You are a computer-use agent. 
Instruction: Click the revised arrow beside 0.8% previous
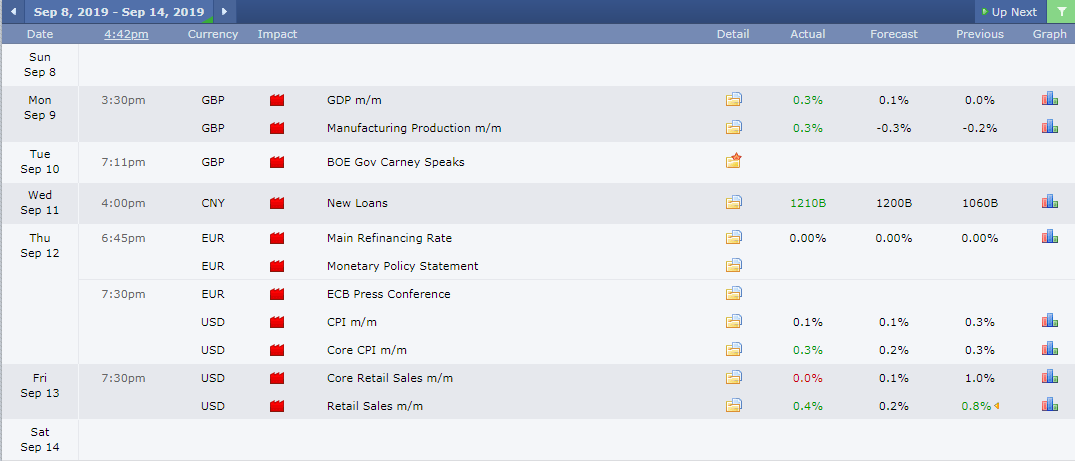coord(997,406)
